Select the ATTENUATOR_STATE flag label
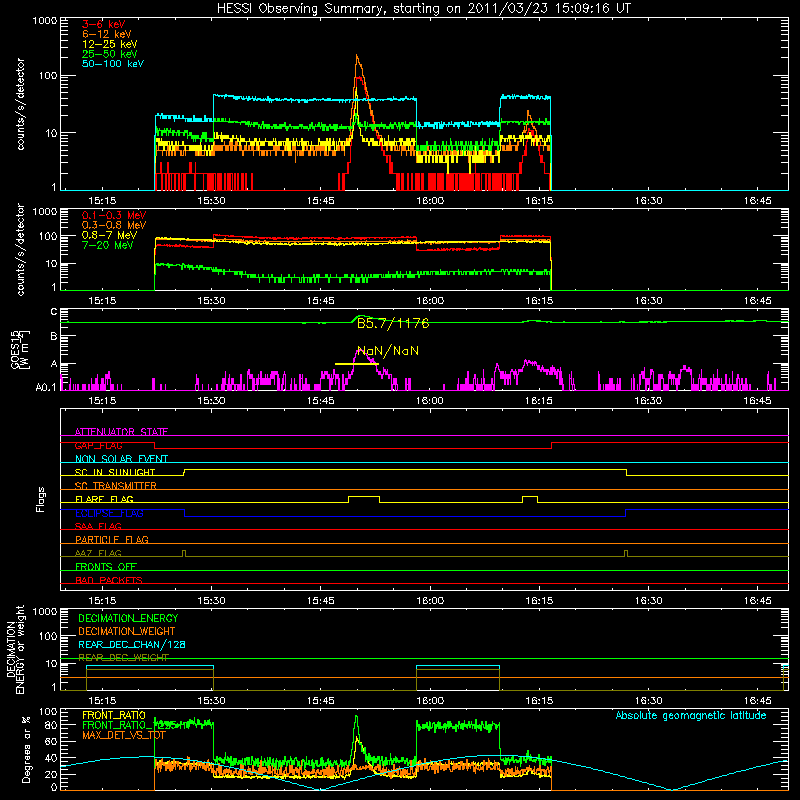This screenshot has height=800, width=800. (121, 432)
